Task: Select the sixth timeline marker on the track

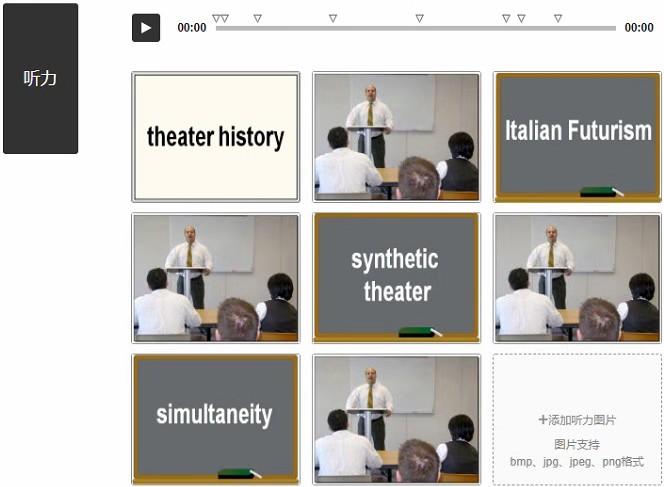Action: tap(506, 18)
